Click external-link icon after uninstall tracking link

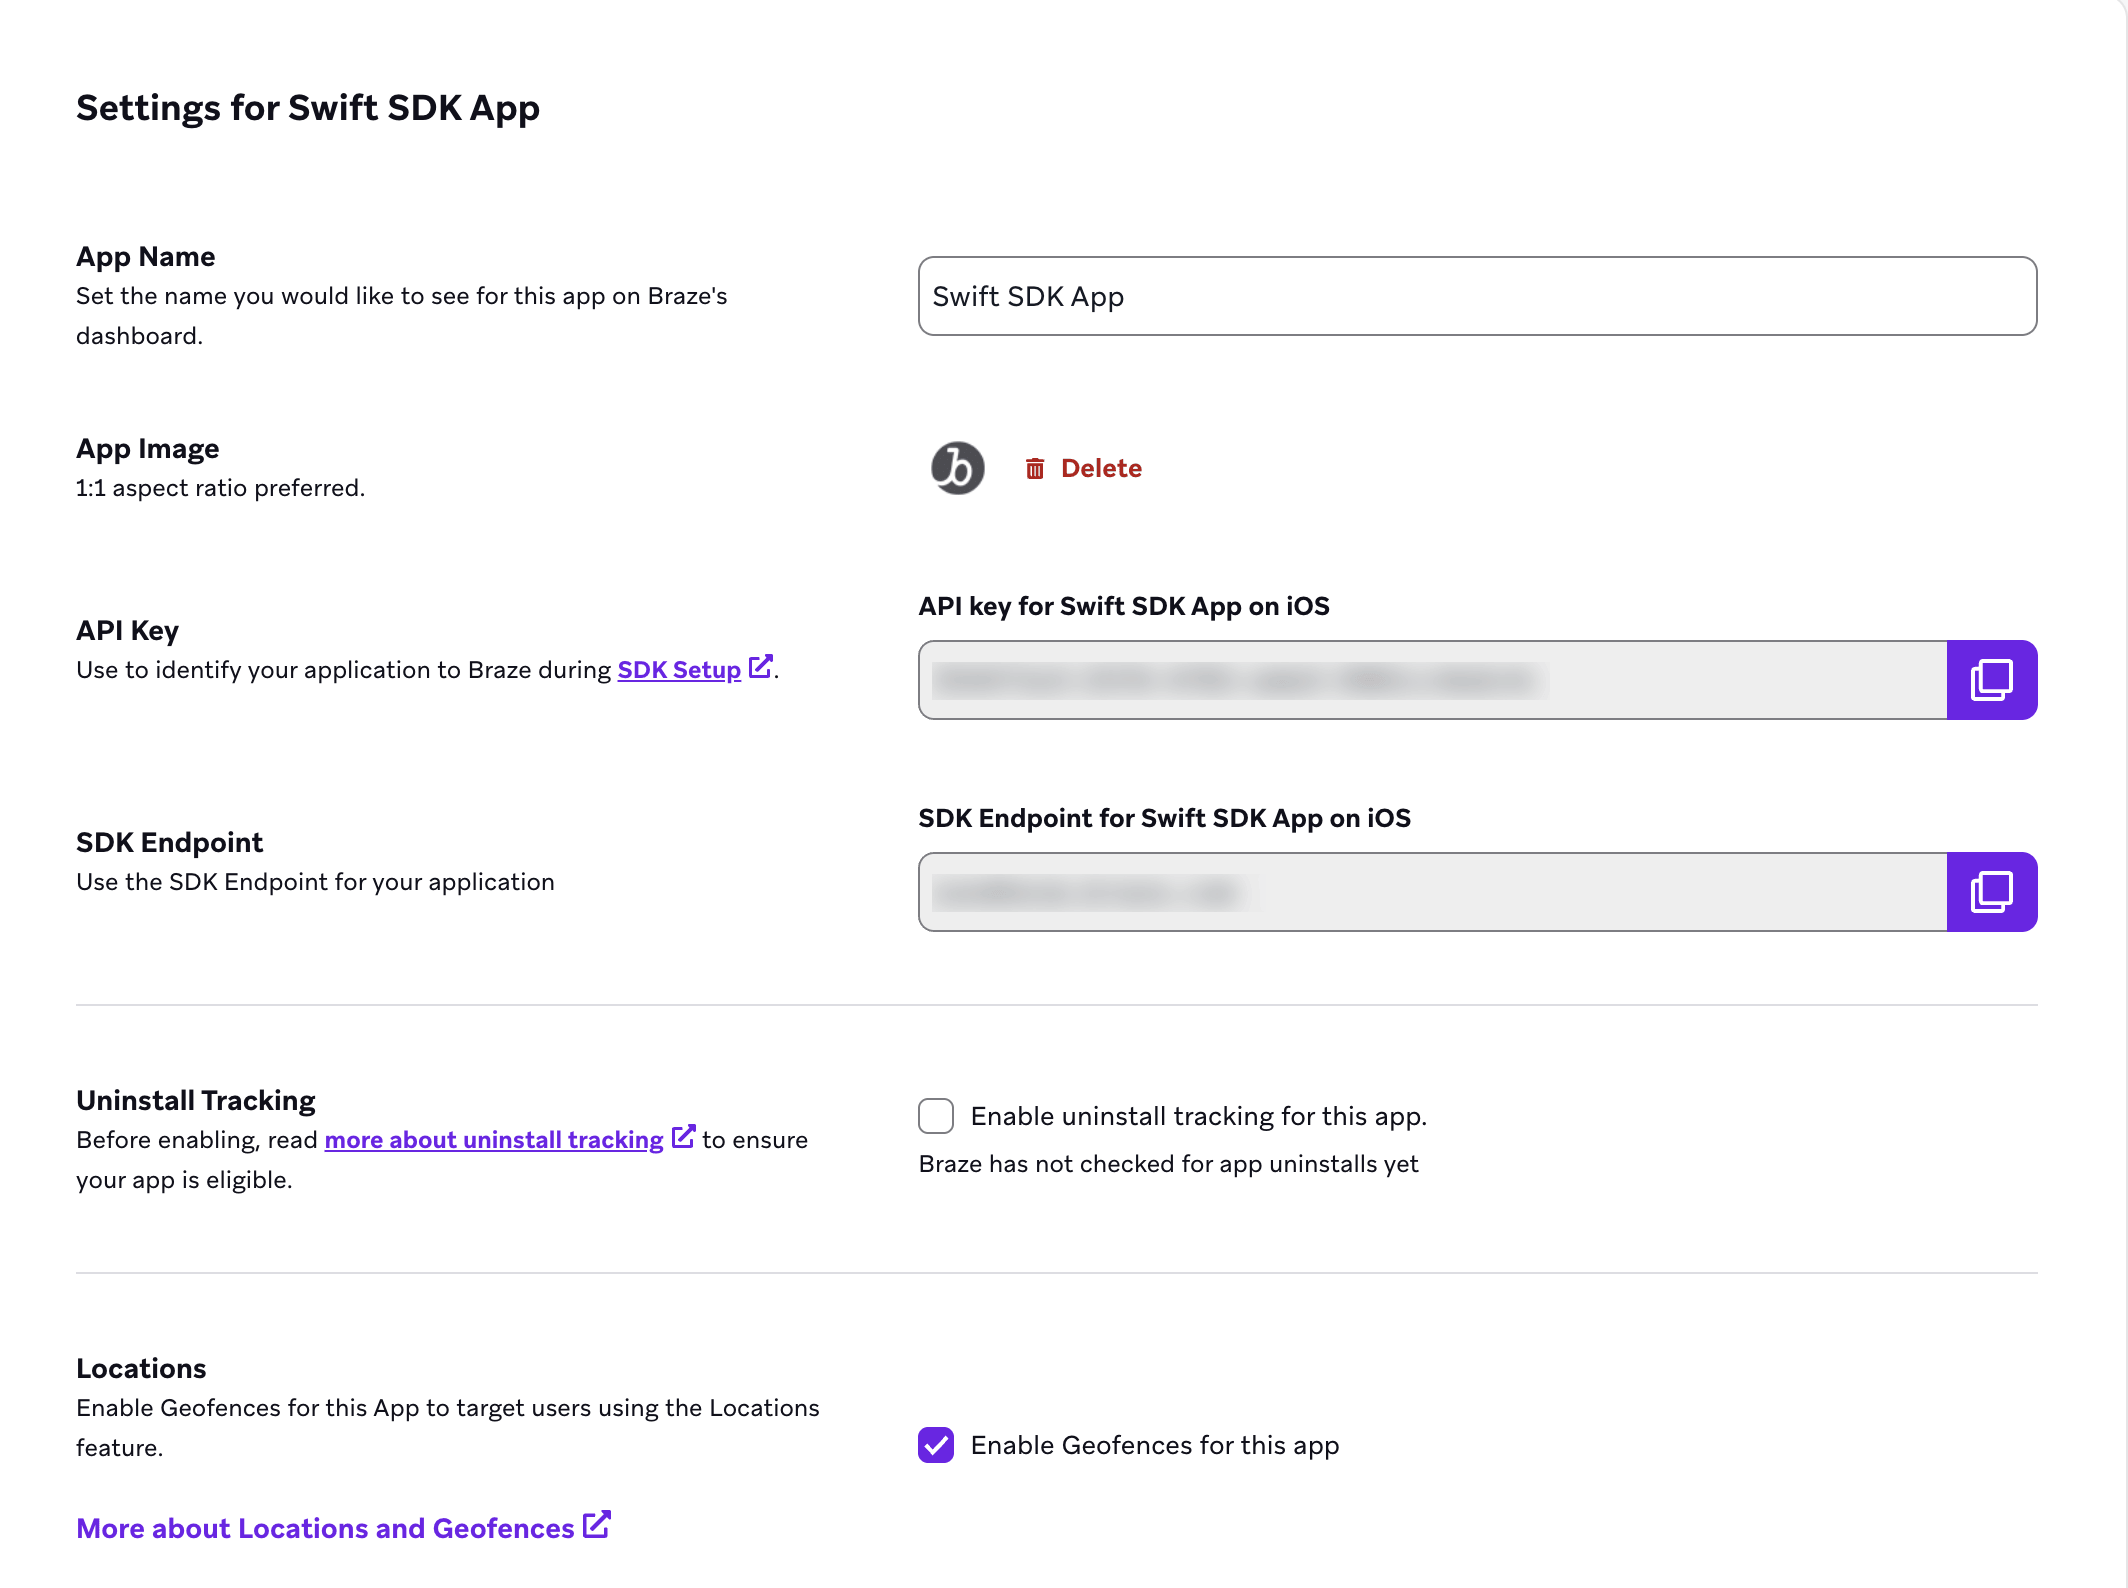pyautogui.click(x=683, y=1136)
